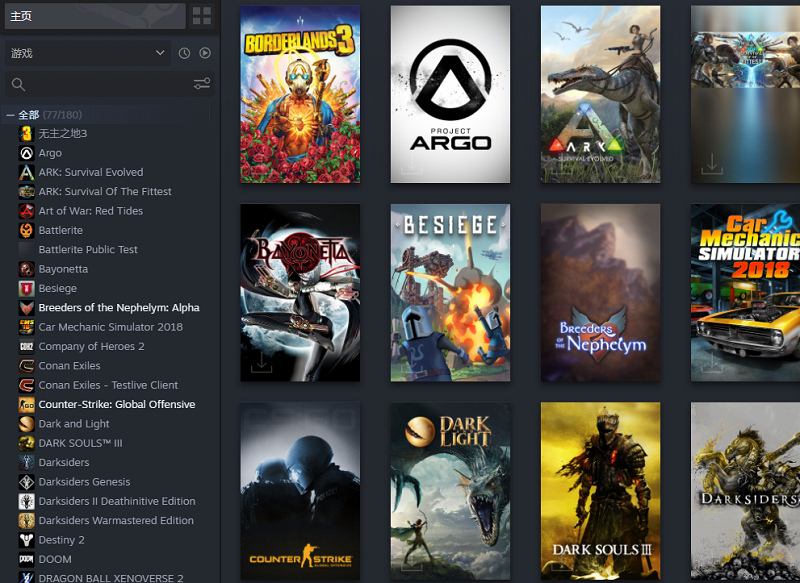This screenshot has height=583, width=800.
Task: Open the Project Argo cover art
Action: (450, 94)
